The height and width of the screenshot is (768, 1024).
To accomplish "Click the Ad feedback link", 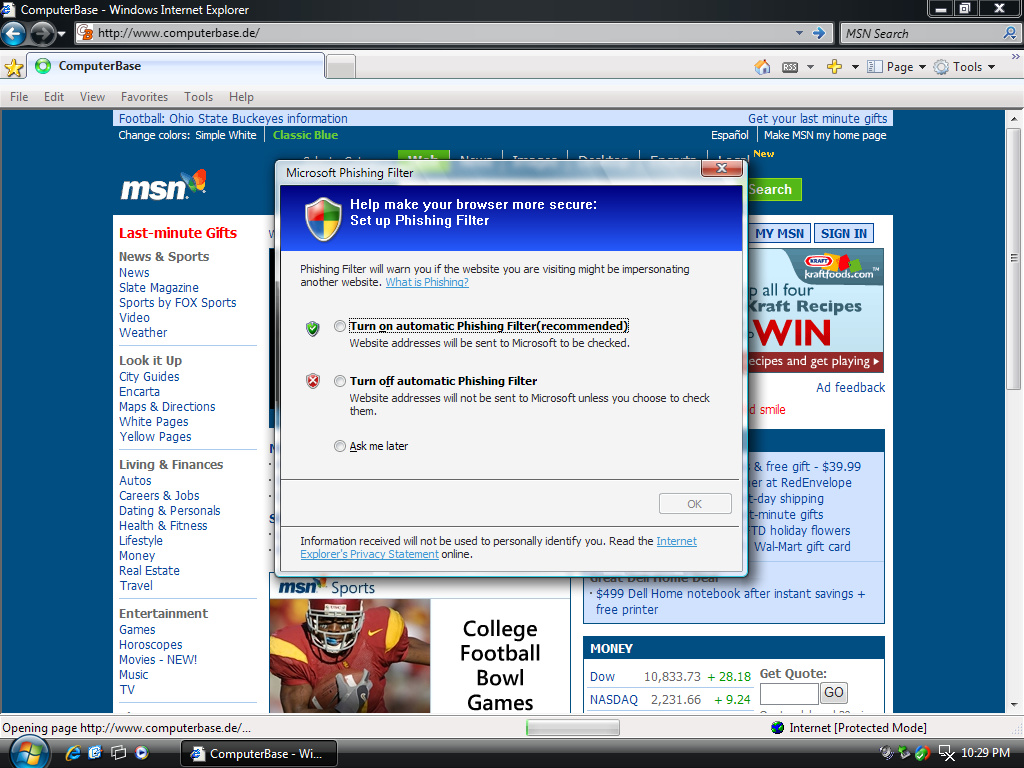I will 850,387.
